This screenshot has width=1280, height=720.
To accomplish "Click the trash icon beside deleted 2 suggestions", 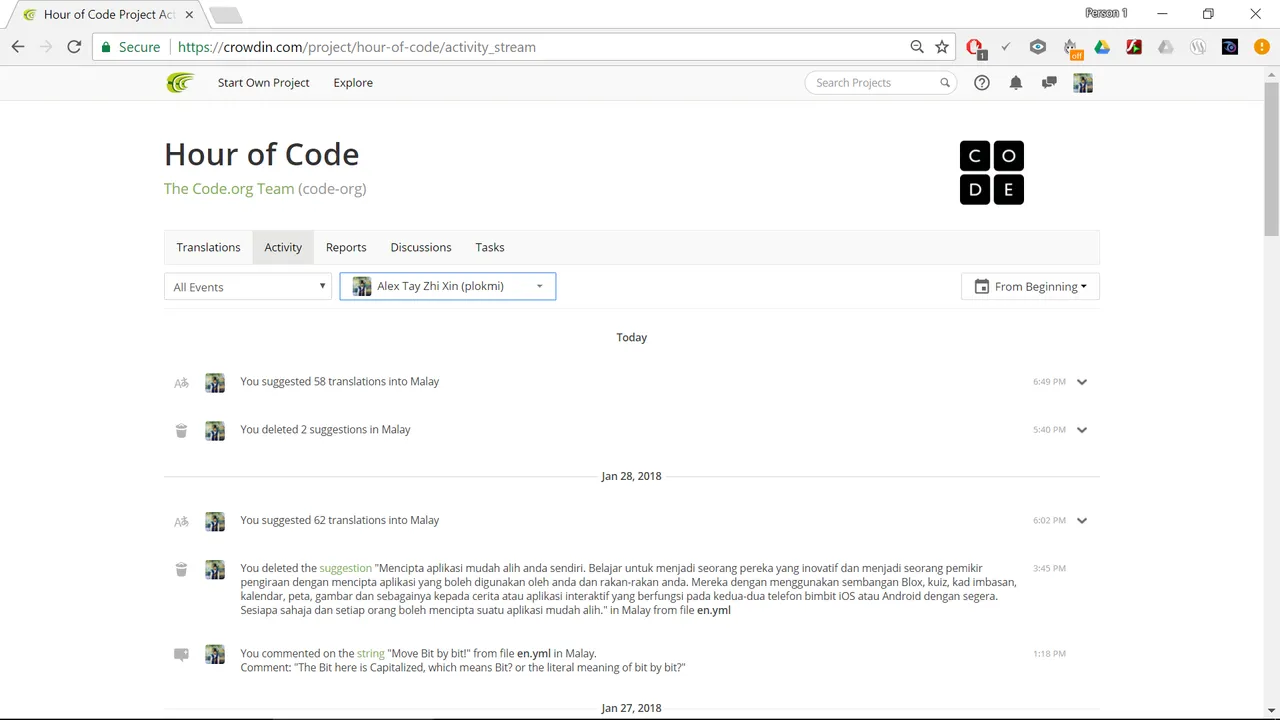I will [181, 430].
